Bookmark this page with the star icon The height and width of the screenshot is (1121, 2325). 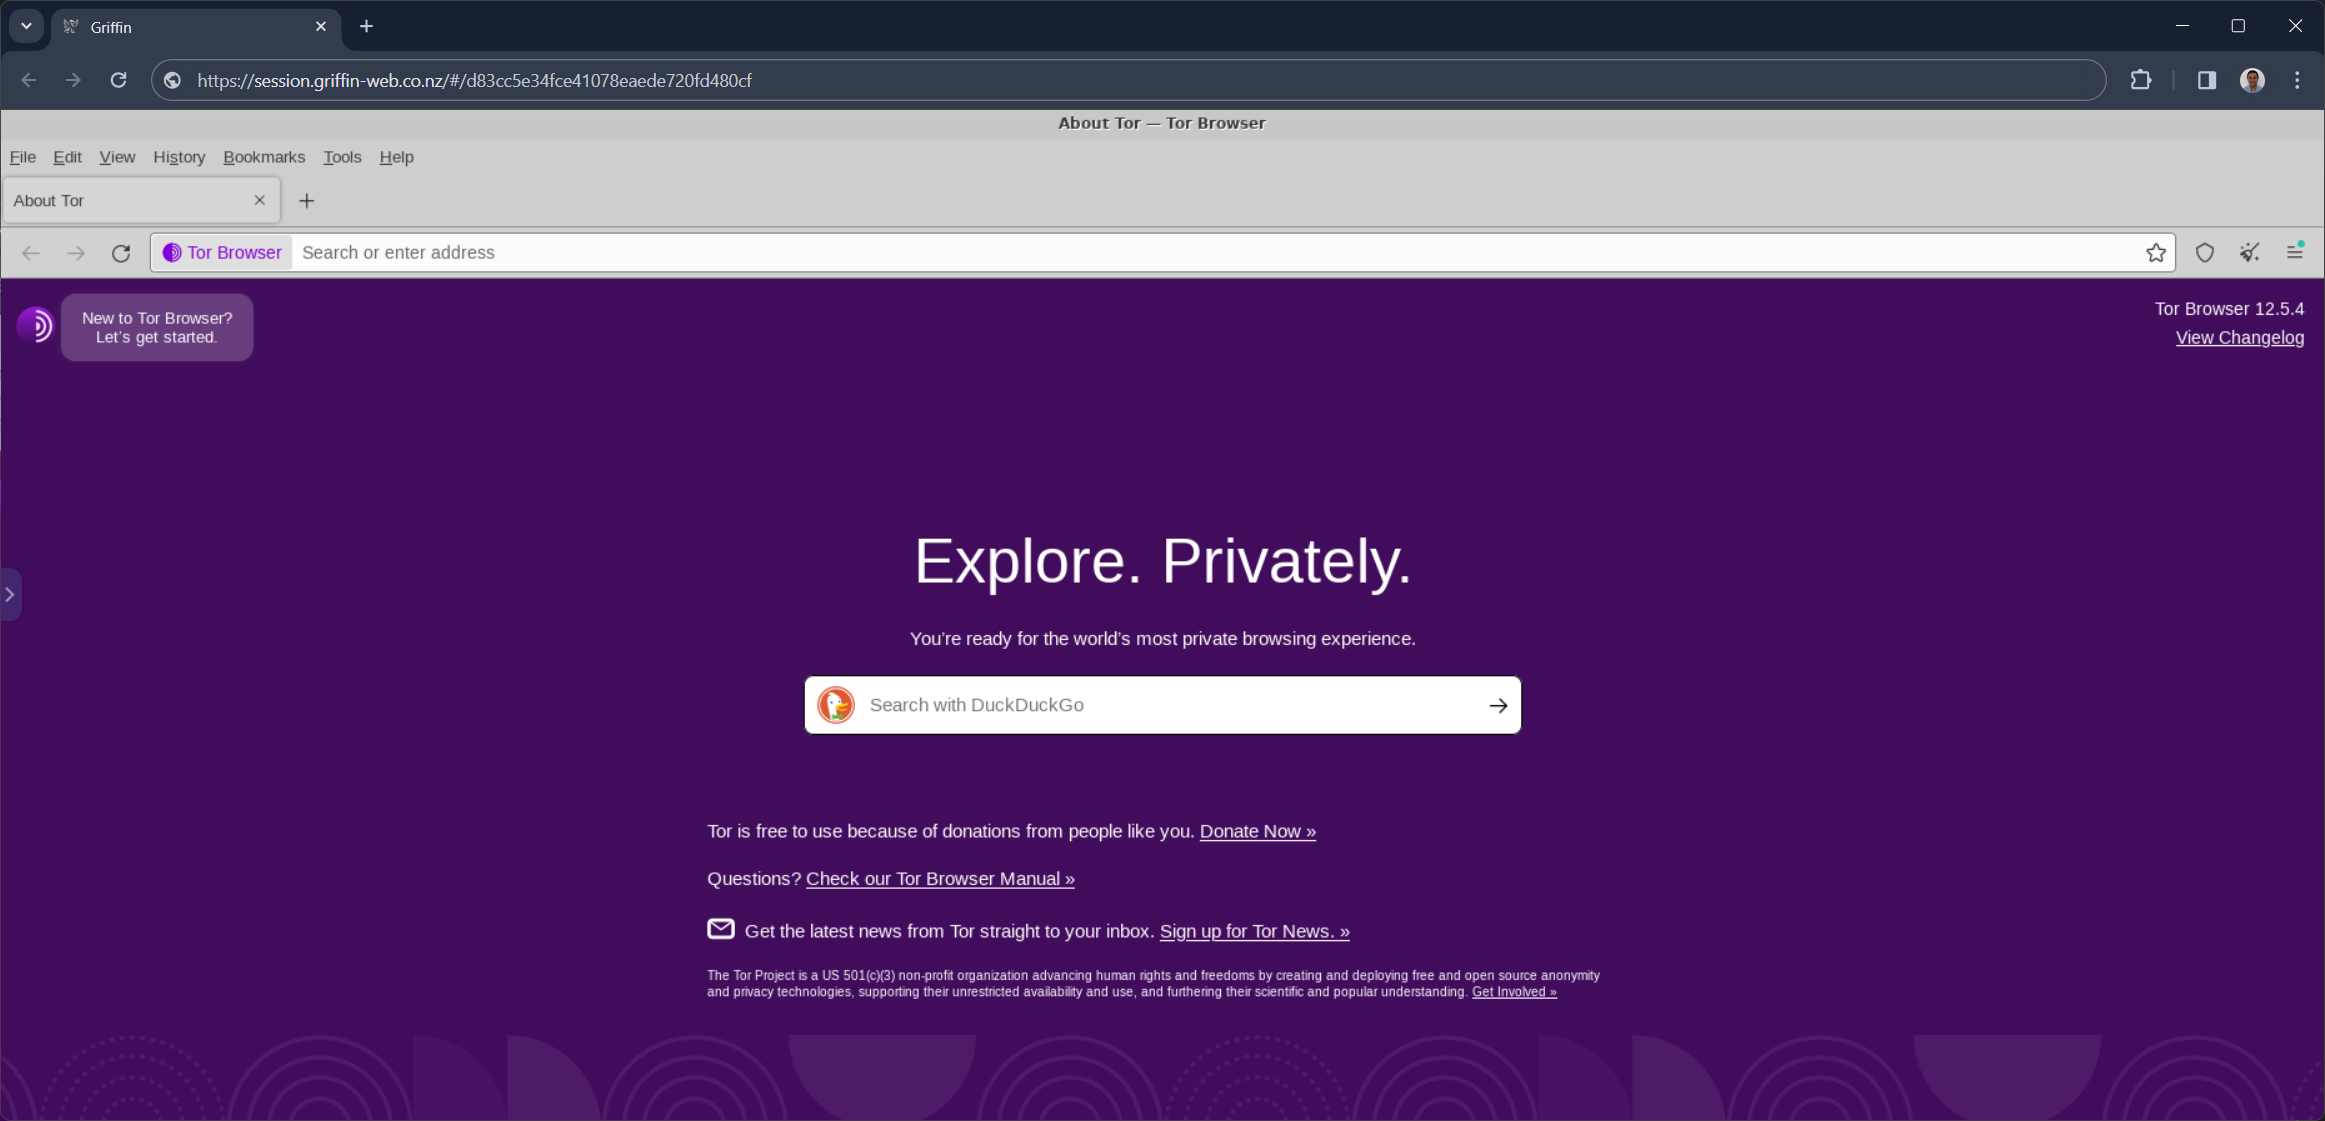tap(2155, 253)
